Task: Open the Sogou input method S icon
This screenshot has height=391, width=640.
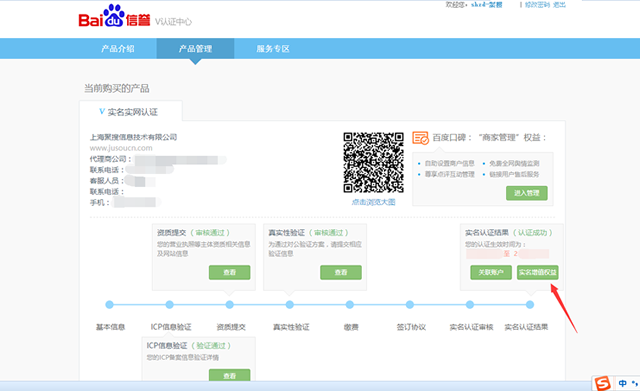Action: tap(603, 383)
